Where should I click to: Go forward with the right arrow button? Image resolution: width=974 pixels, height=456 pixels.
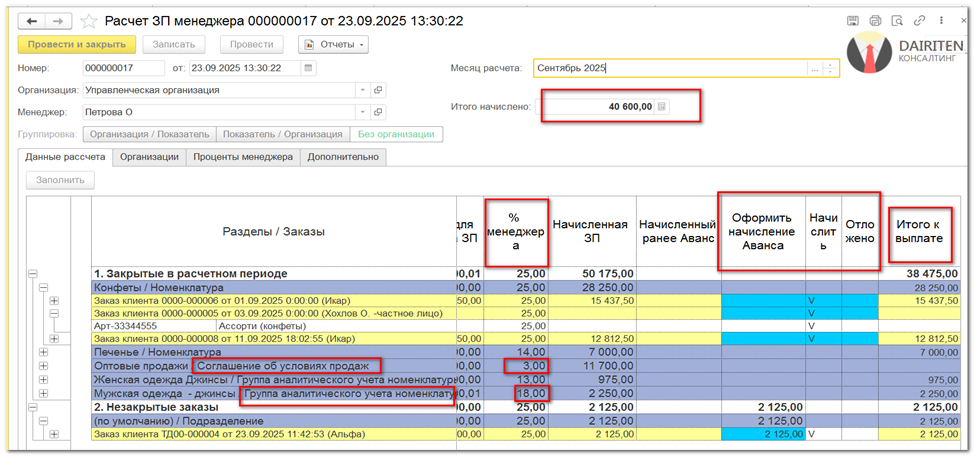point(58,21)
